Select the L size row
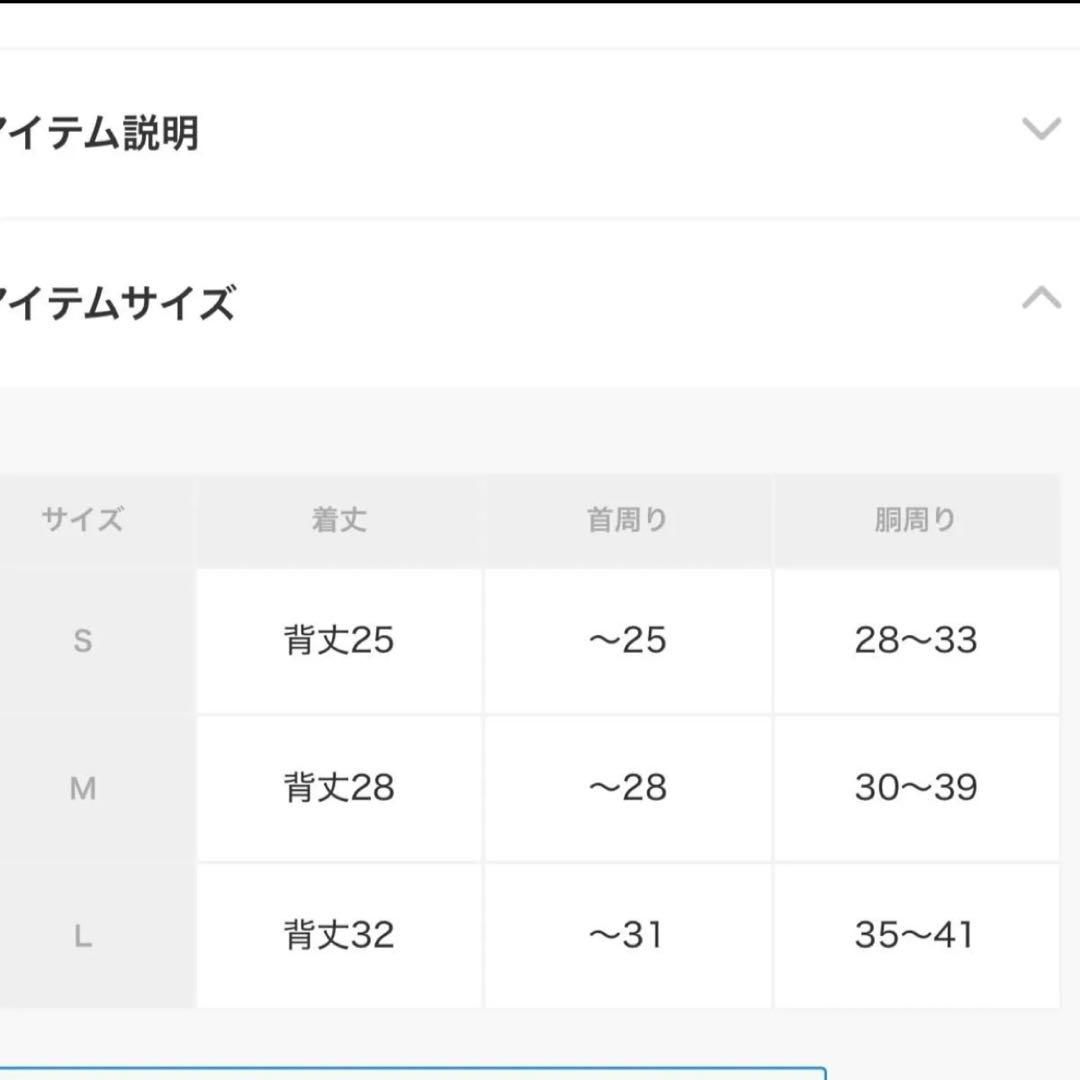This screenshot has height=1080, width=1080. pos(84,935)
